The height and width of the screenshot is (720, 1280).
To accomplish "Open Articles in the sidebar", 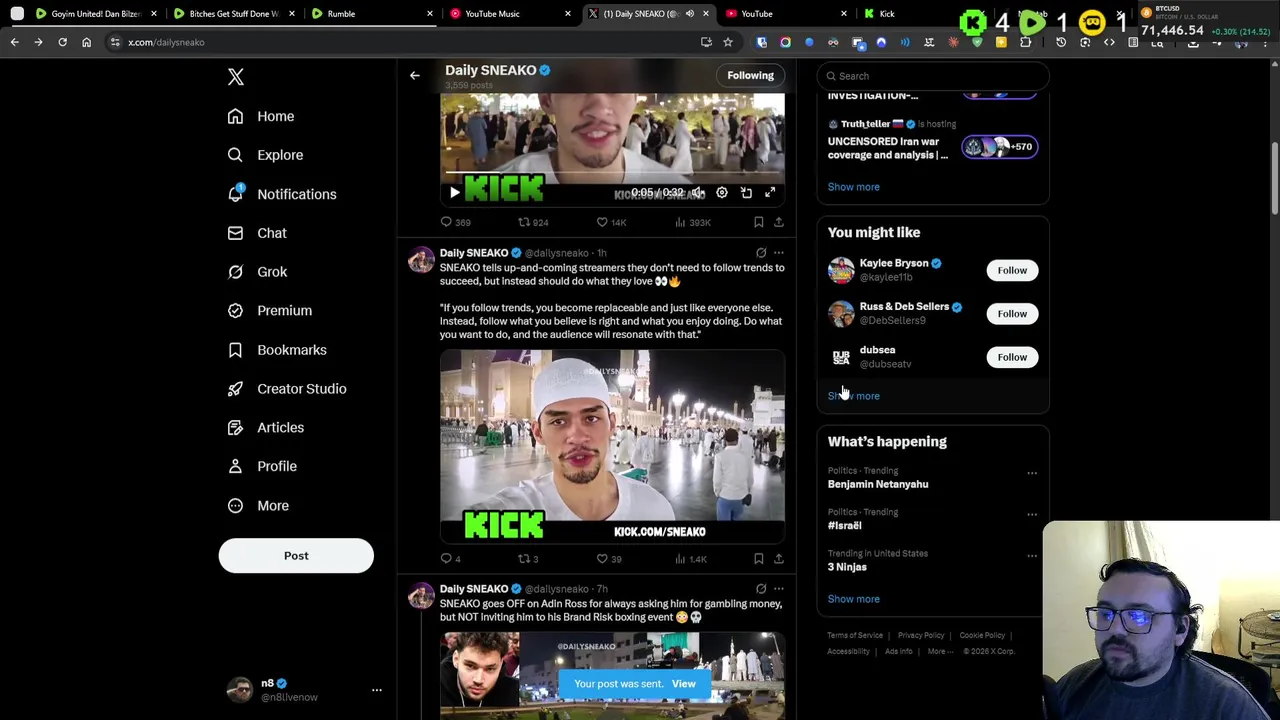I will coord(265,428).
